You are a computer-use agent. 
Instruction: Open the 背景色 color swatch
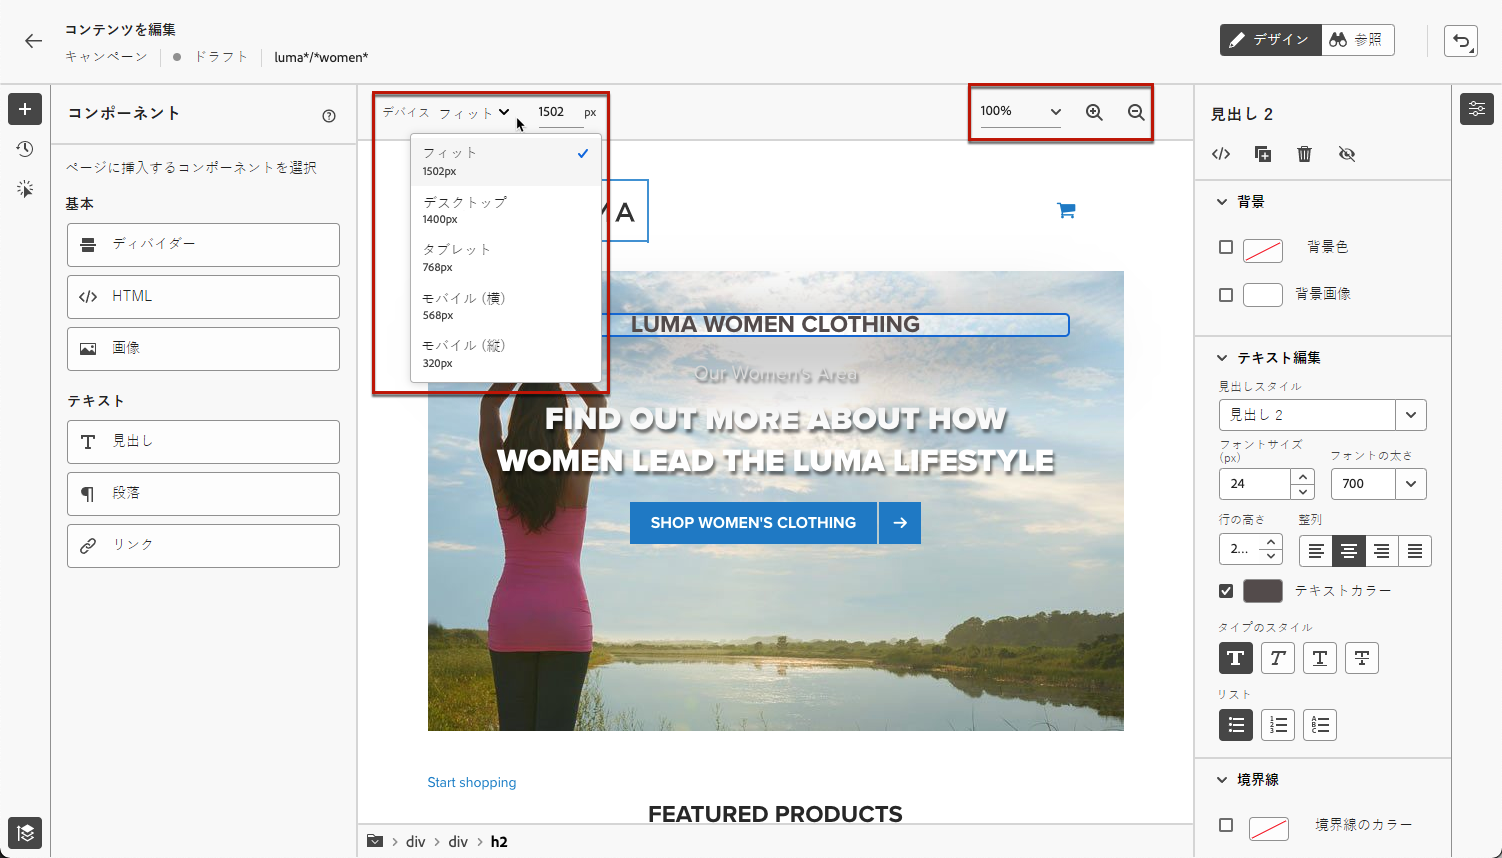(1263, 250)
